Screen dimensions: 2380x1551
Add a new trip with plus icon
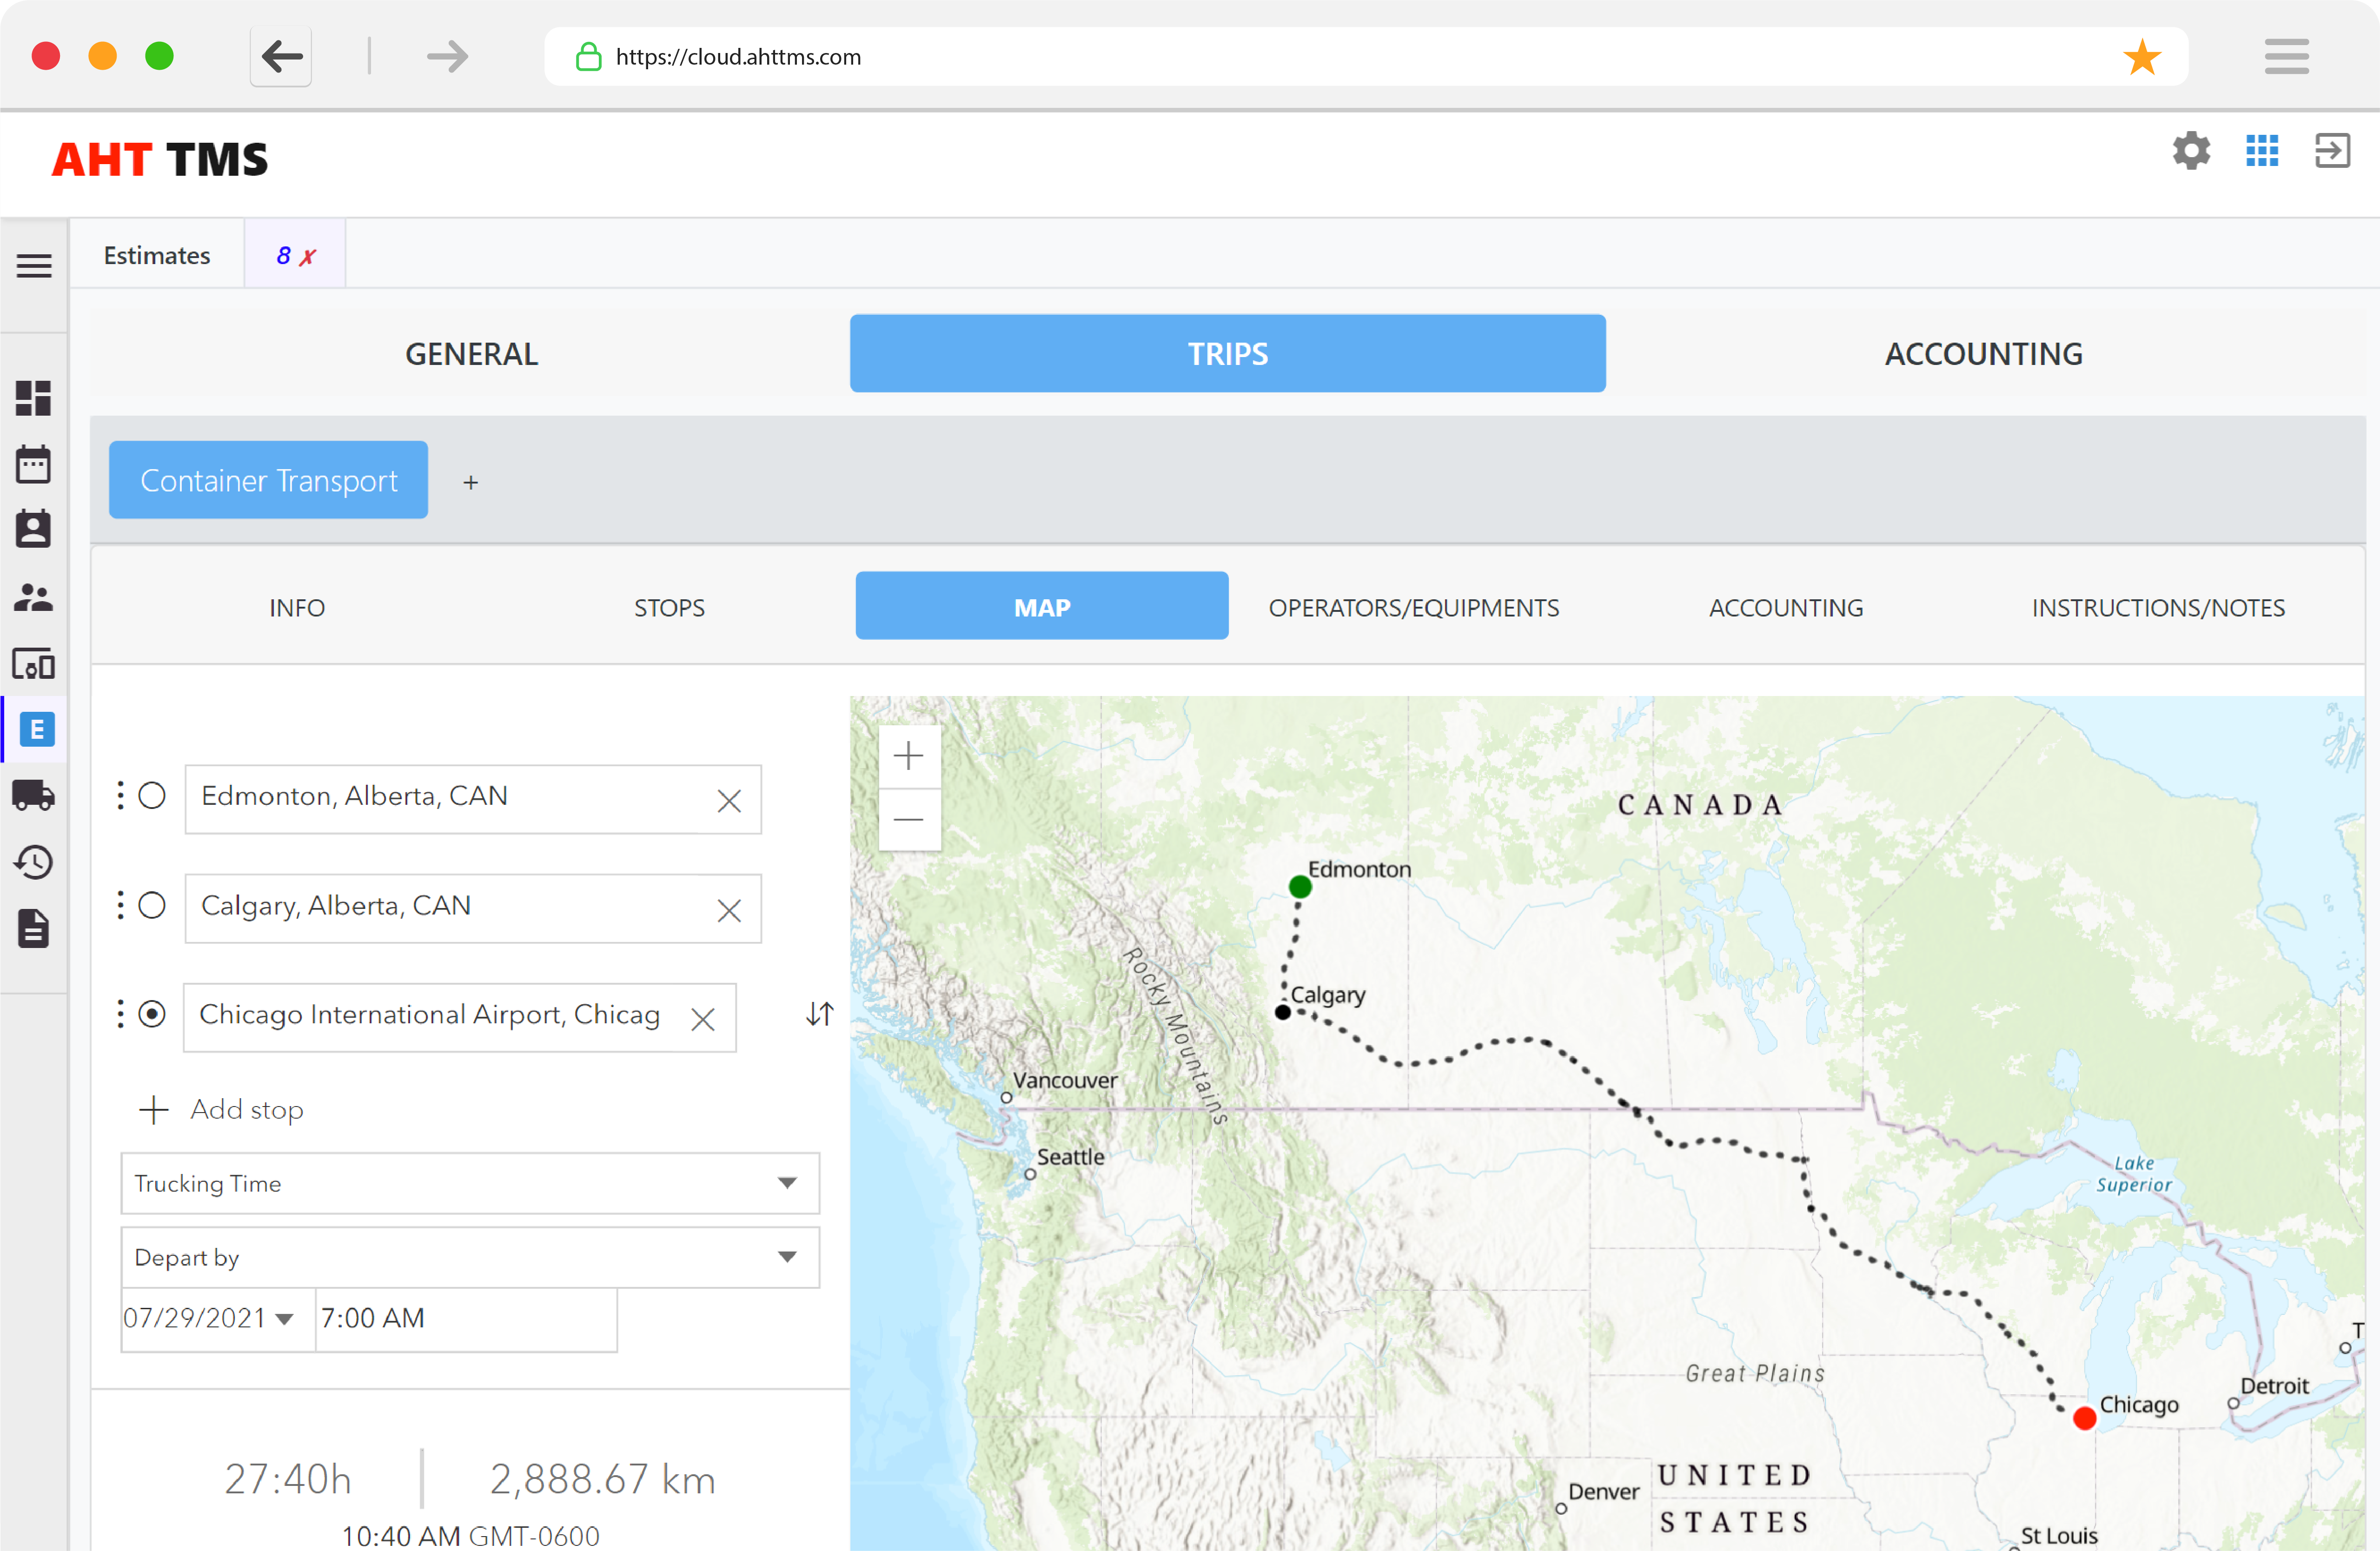tap(470, 482)
